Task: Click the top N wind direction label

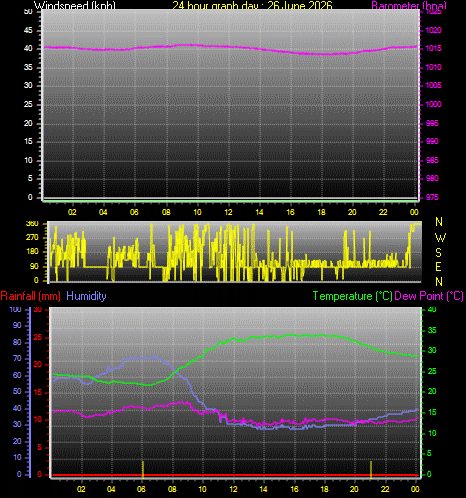Action: point(439,222)
